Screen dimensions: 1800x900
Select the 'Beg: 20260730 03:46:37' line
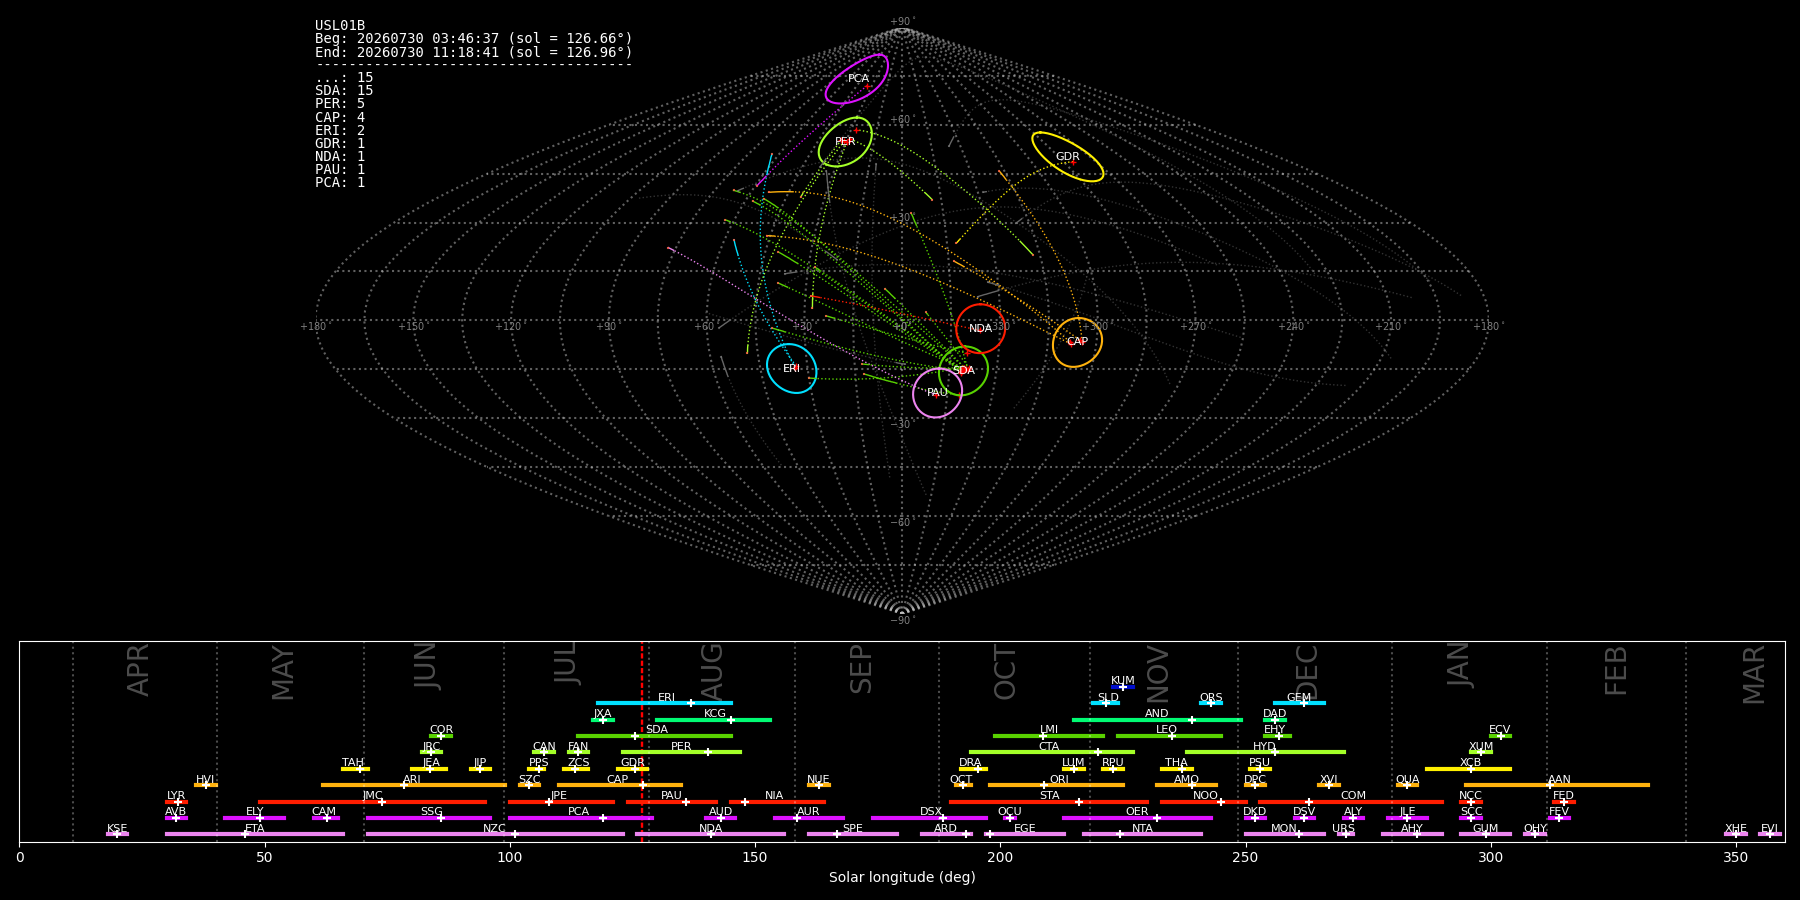pyautogui.click(x=474, y=39)
